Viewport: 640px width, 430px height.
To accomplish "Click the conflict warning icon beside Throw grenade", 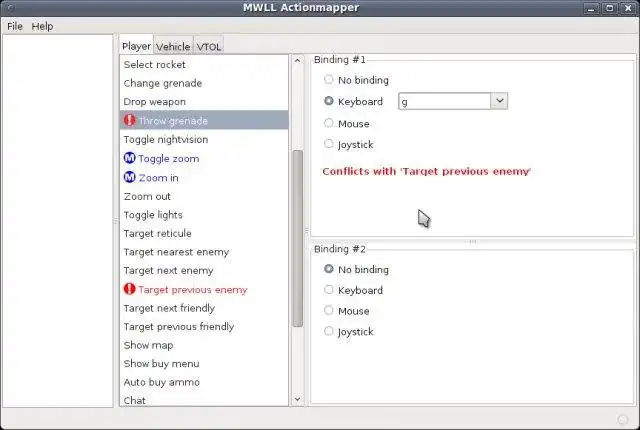I will coord(129,120).
